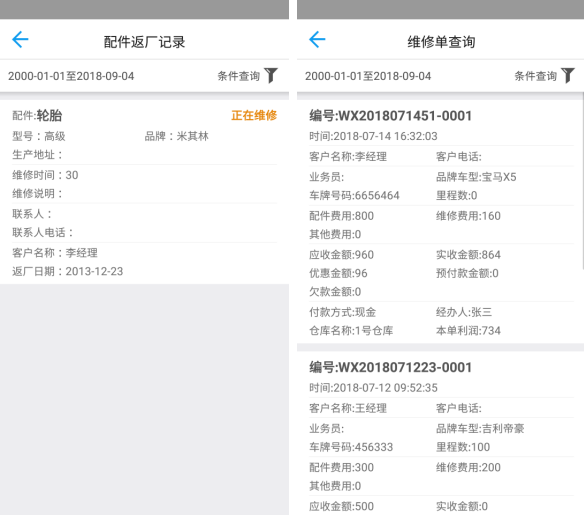The image size is (584, 530).
Task: Tap 品牌车型:吉利帝豪 field
Action: (480, 429)
